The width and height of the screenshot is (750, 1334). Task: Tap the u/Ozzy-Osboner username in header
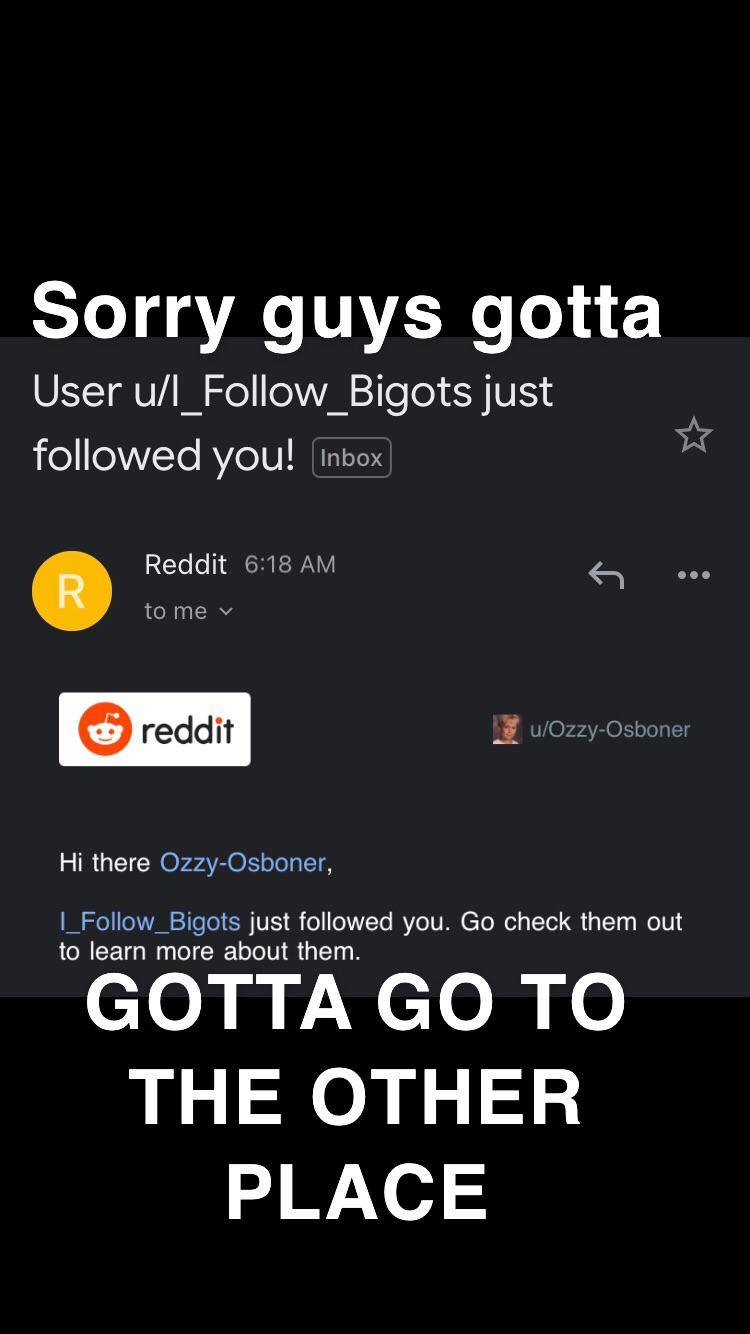point(610,729)
